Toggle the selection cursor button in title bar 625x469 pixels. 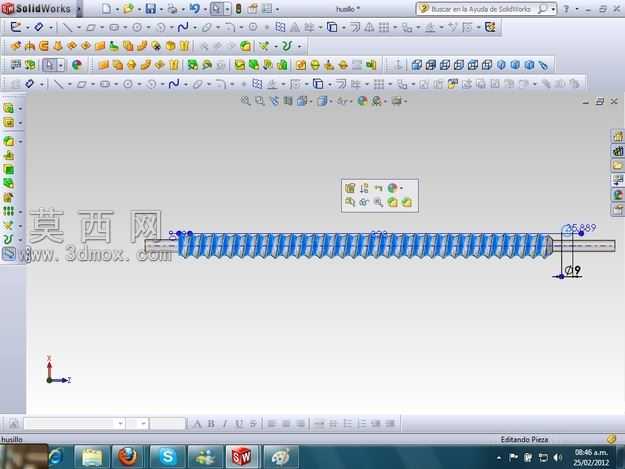pos(216,9)
